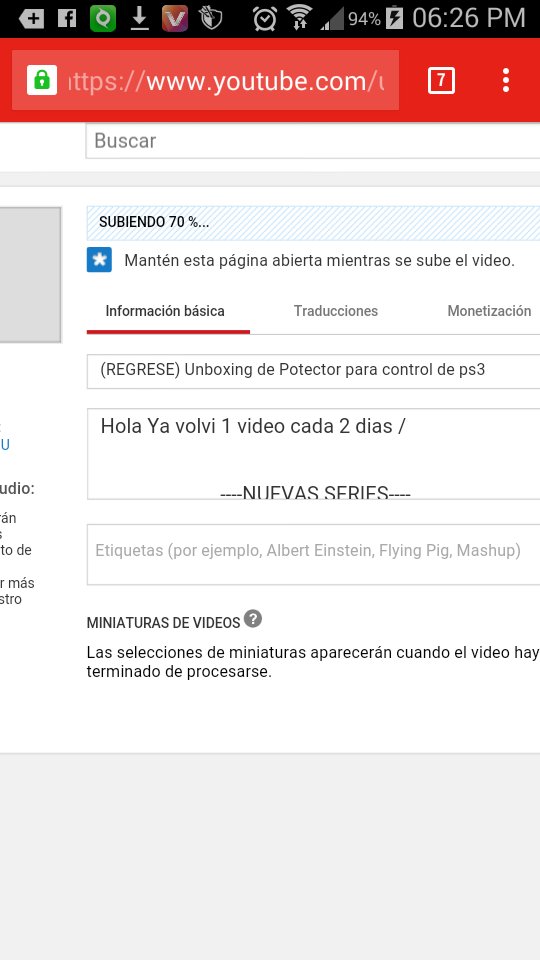The image size is (540, 960).
Task: Open the Chrome three-dot overflow menu
Action: pyautogui.click(x=506, y=80)
